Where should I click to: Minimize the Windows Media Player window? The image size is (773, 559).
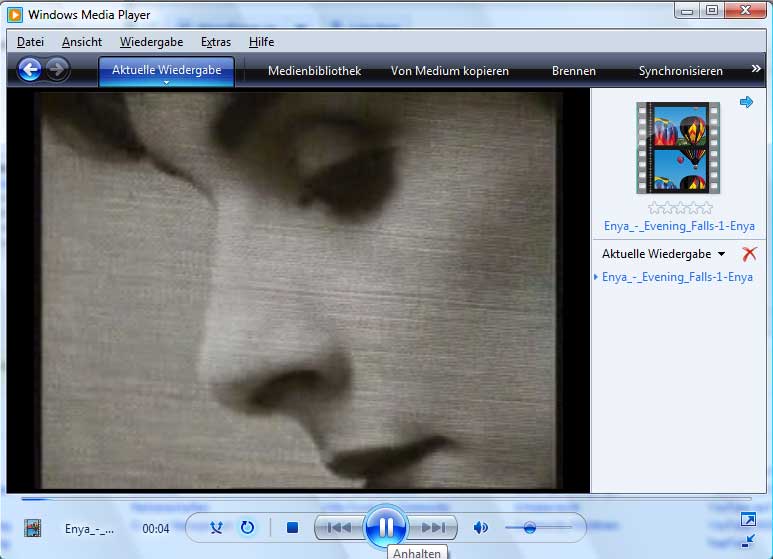tap(687, 11)
